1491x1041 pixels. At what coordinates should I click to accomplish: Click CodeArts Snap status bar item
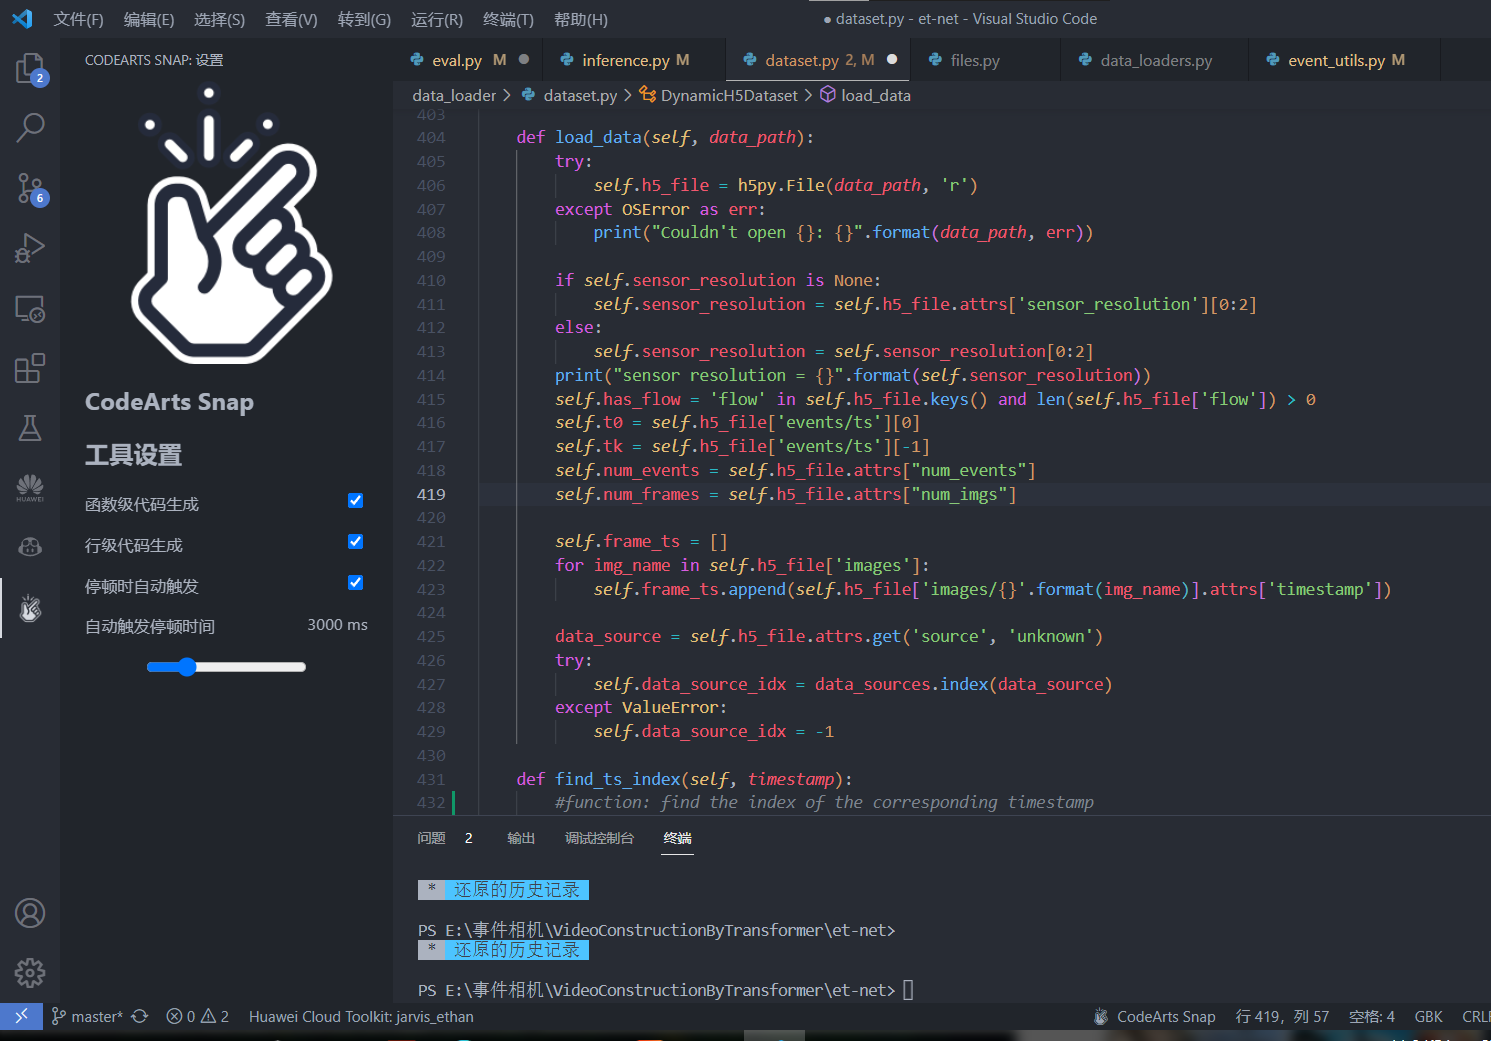point(1154,1016)
